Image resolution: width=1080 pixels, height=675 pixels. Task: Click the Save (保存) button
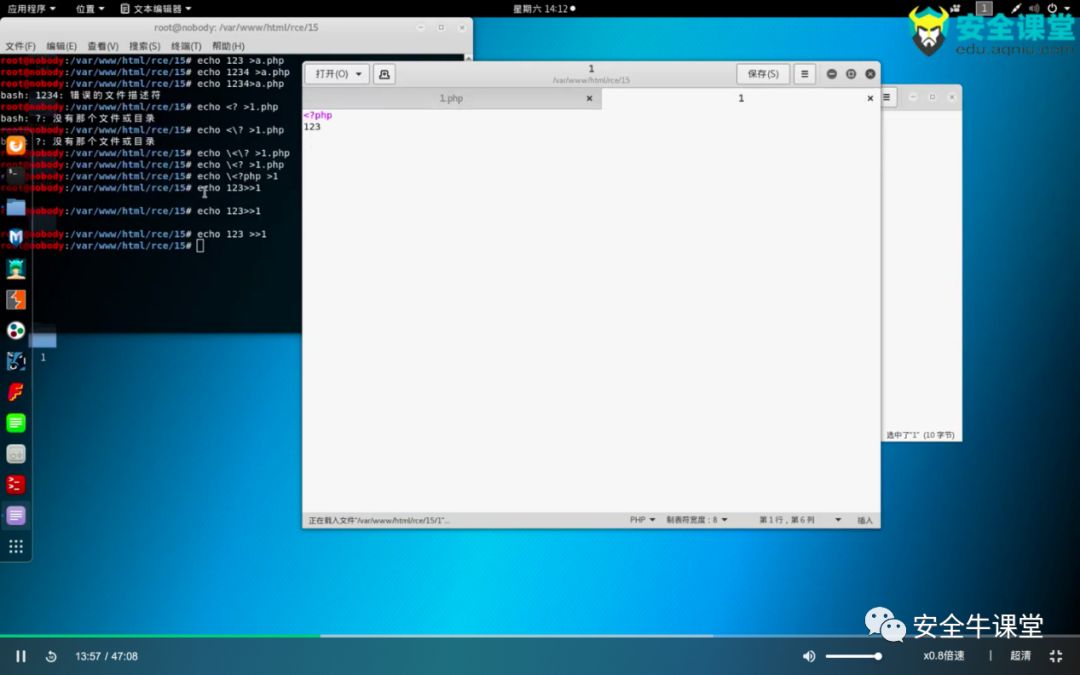coord(763,74)
